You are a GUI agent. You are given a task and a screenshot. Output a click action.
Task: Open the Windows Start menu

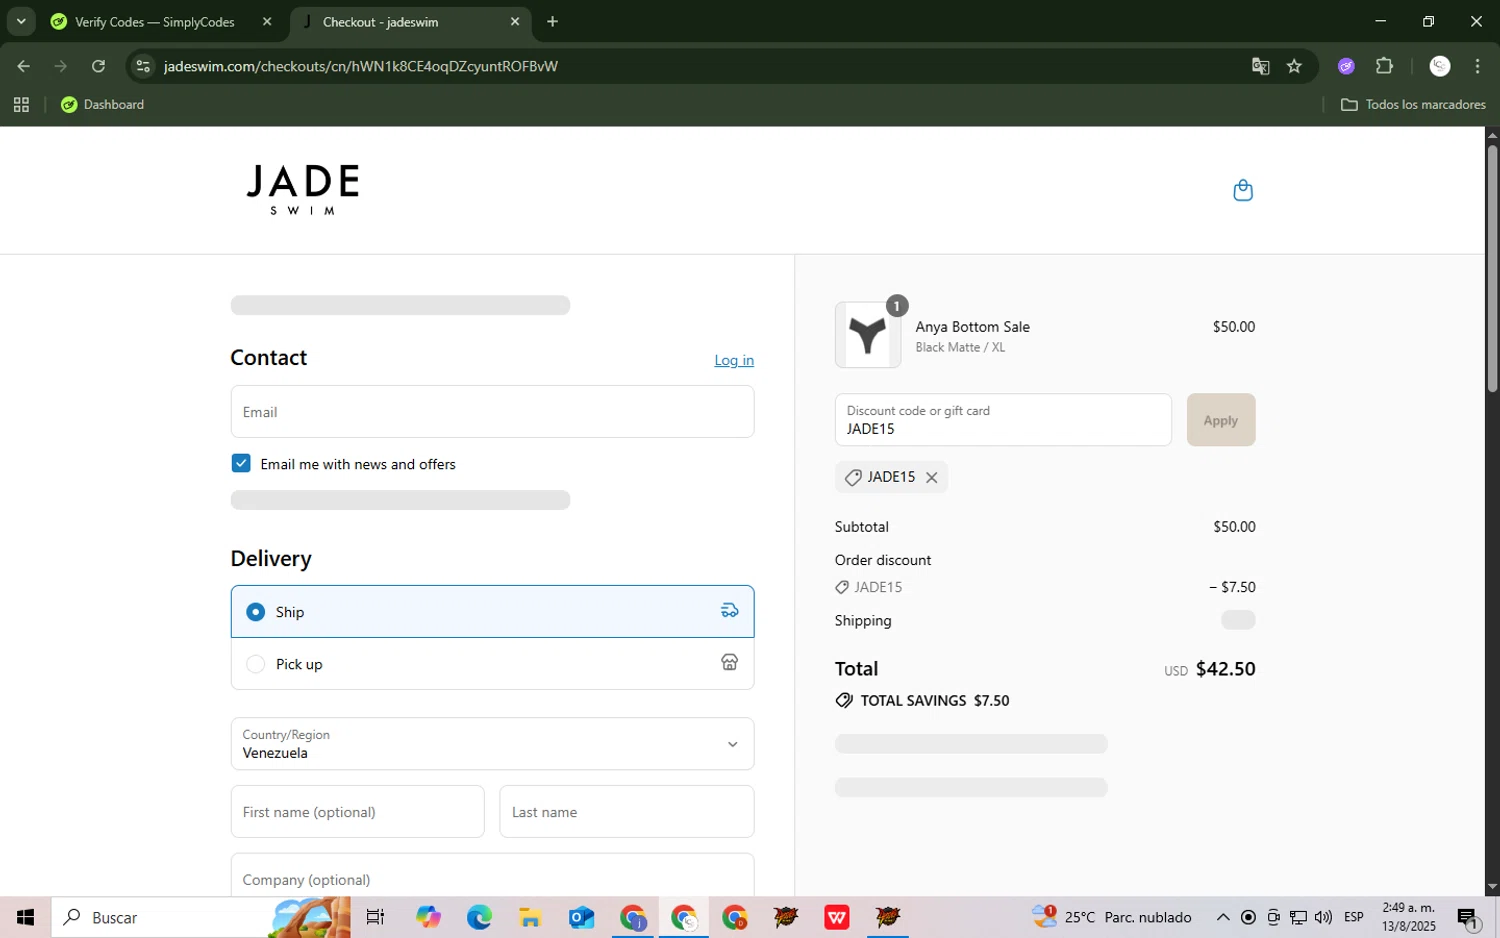pyautogui.click(x=25, y=917)
